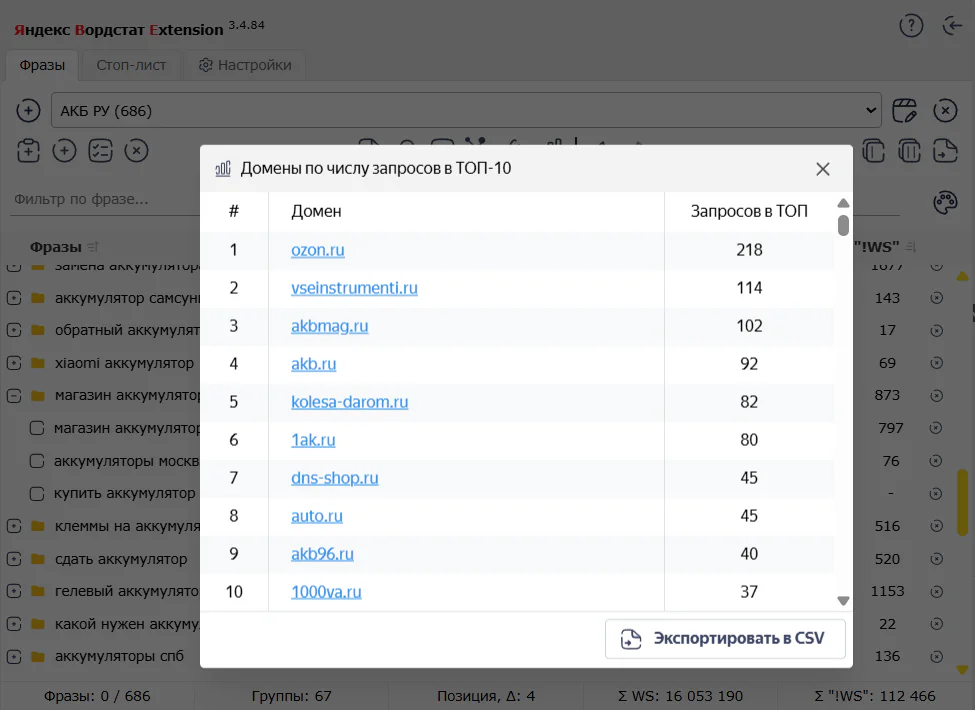Expand the обратный аккумулятор group
Viewport: 975px width, 710px height.
pyautogui.click(x=14, y=330)
